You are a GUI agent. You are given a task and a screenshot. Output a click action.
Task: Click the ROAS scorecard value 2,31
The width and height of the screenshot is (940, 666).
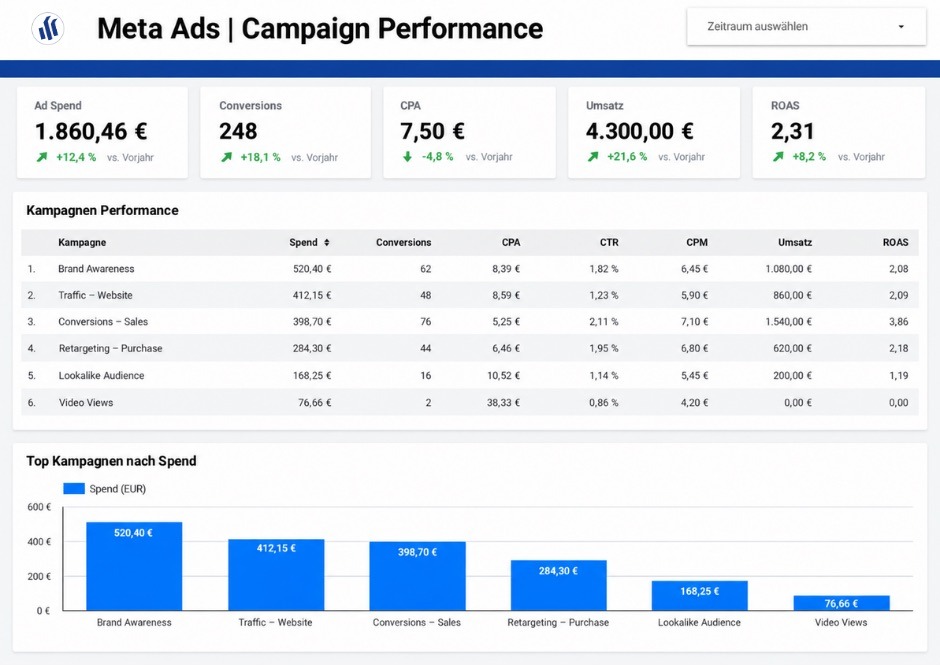(793, 131)
